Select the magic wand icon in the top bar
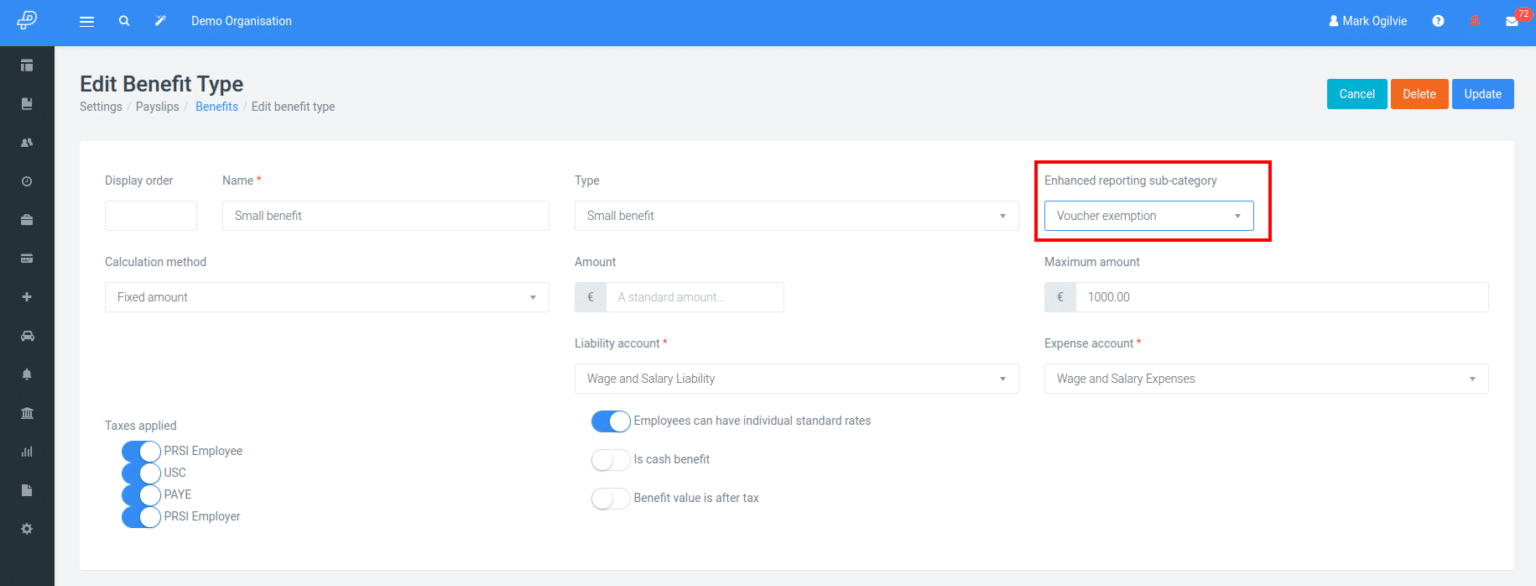This screenshot has height=586, width=1536. click(160, 20)
